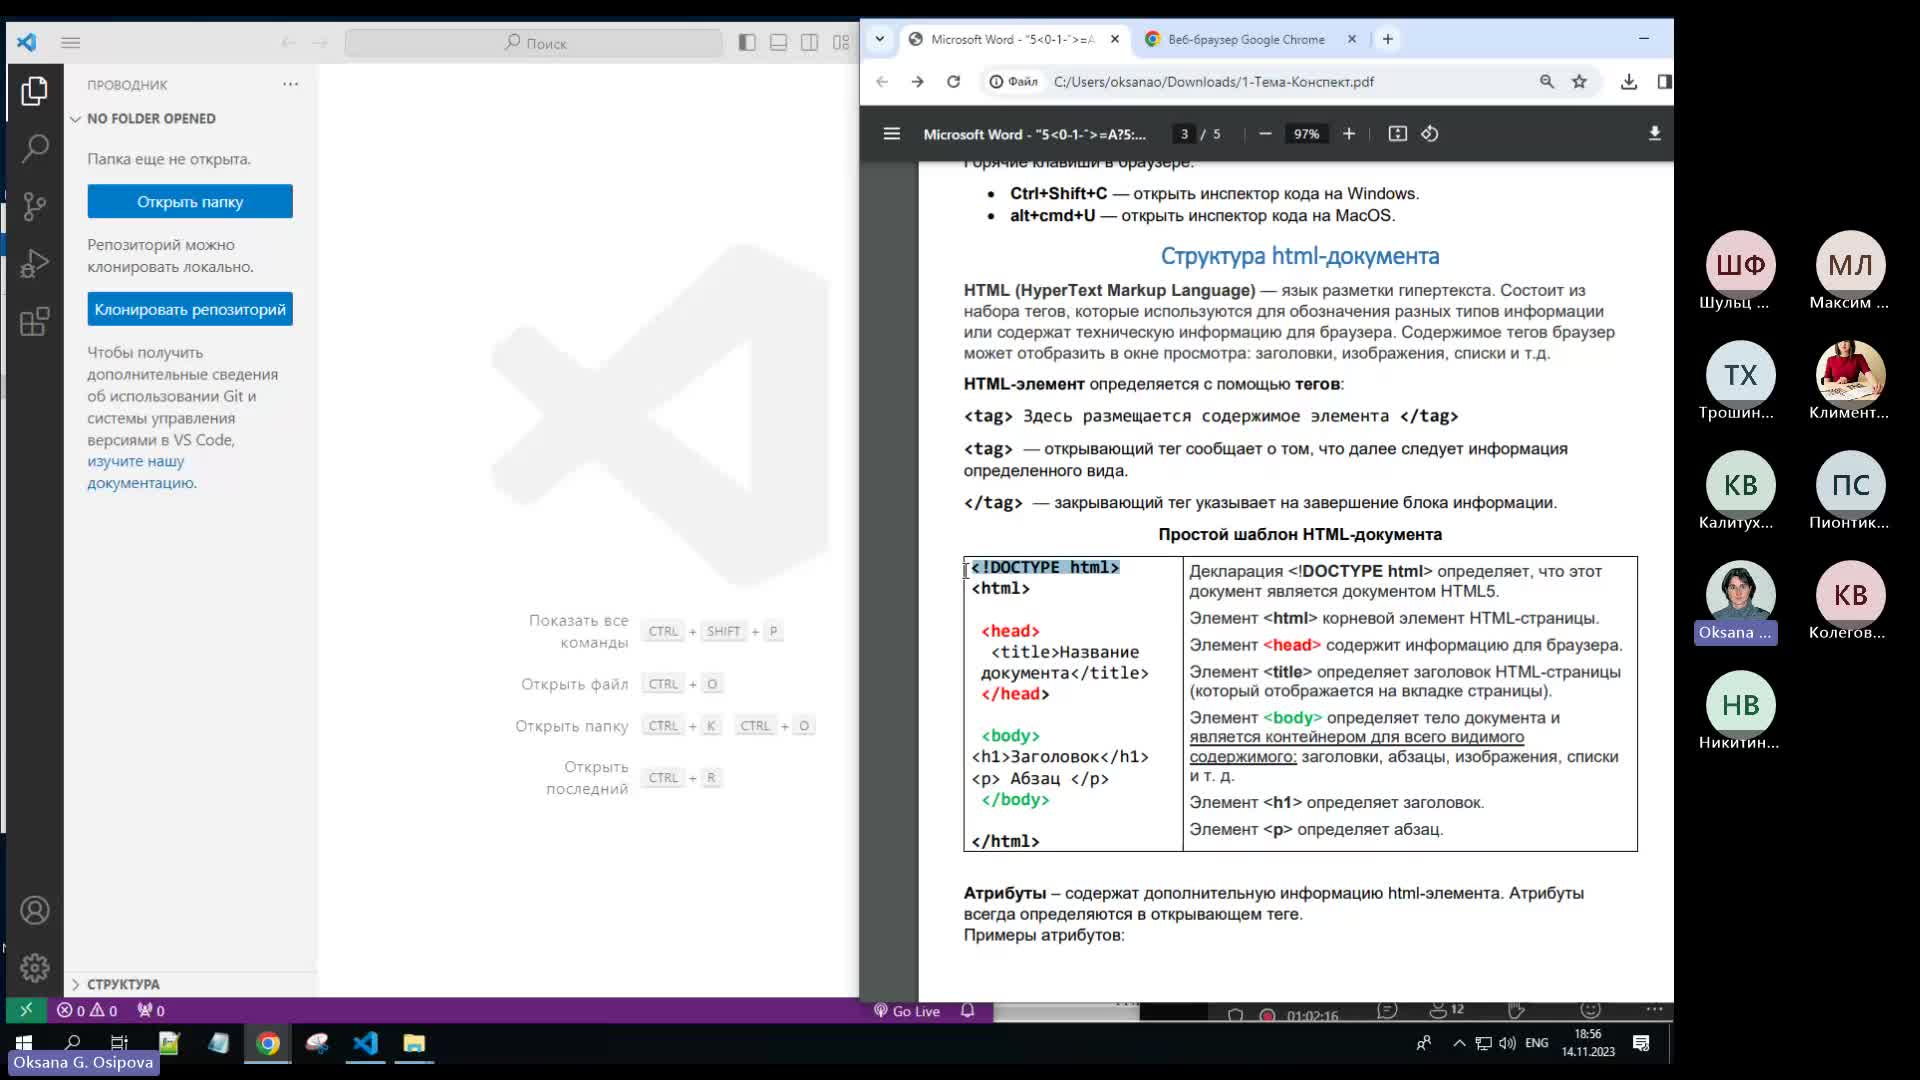Switch to the Веб-браузер Google Chrome tab

click(x=1246, y=39)
